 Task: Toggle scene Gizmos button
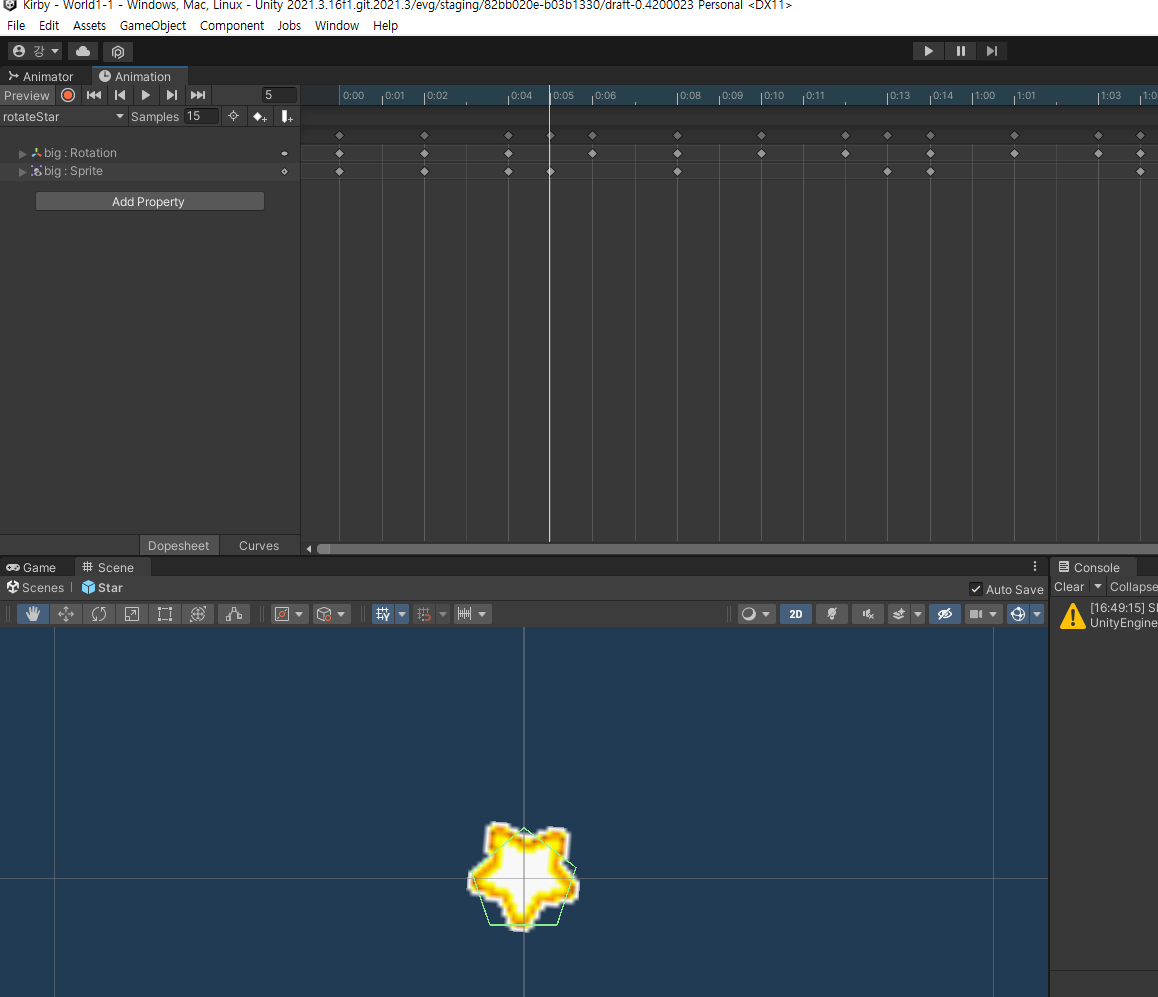coord(1018,614)
